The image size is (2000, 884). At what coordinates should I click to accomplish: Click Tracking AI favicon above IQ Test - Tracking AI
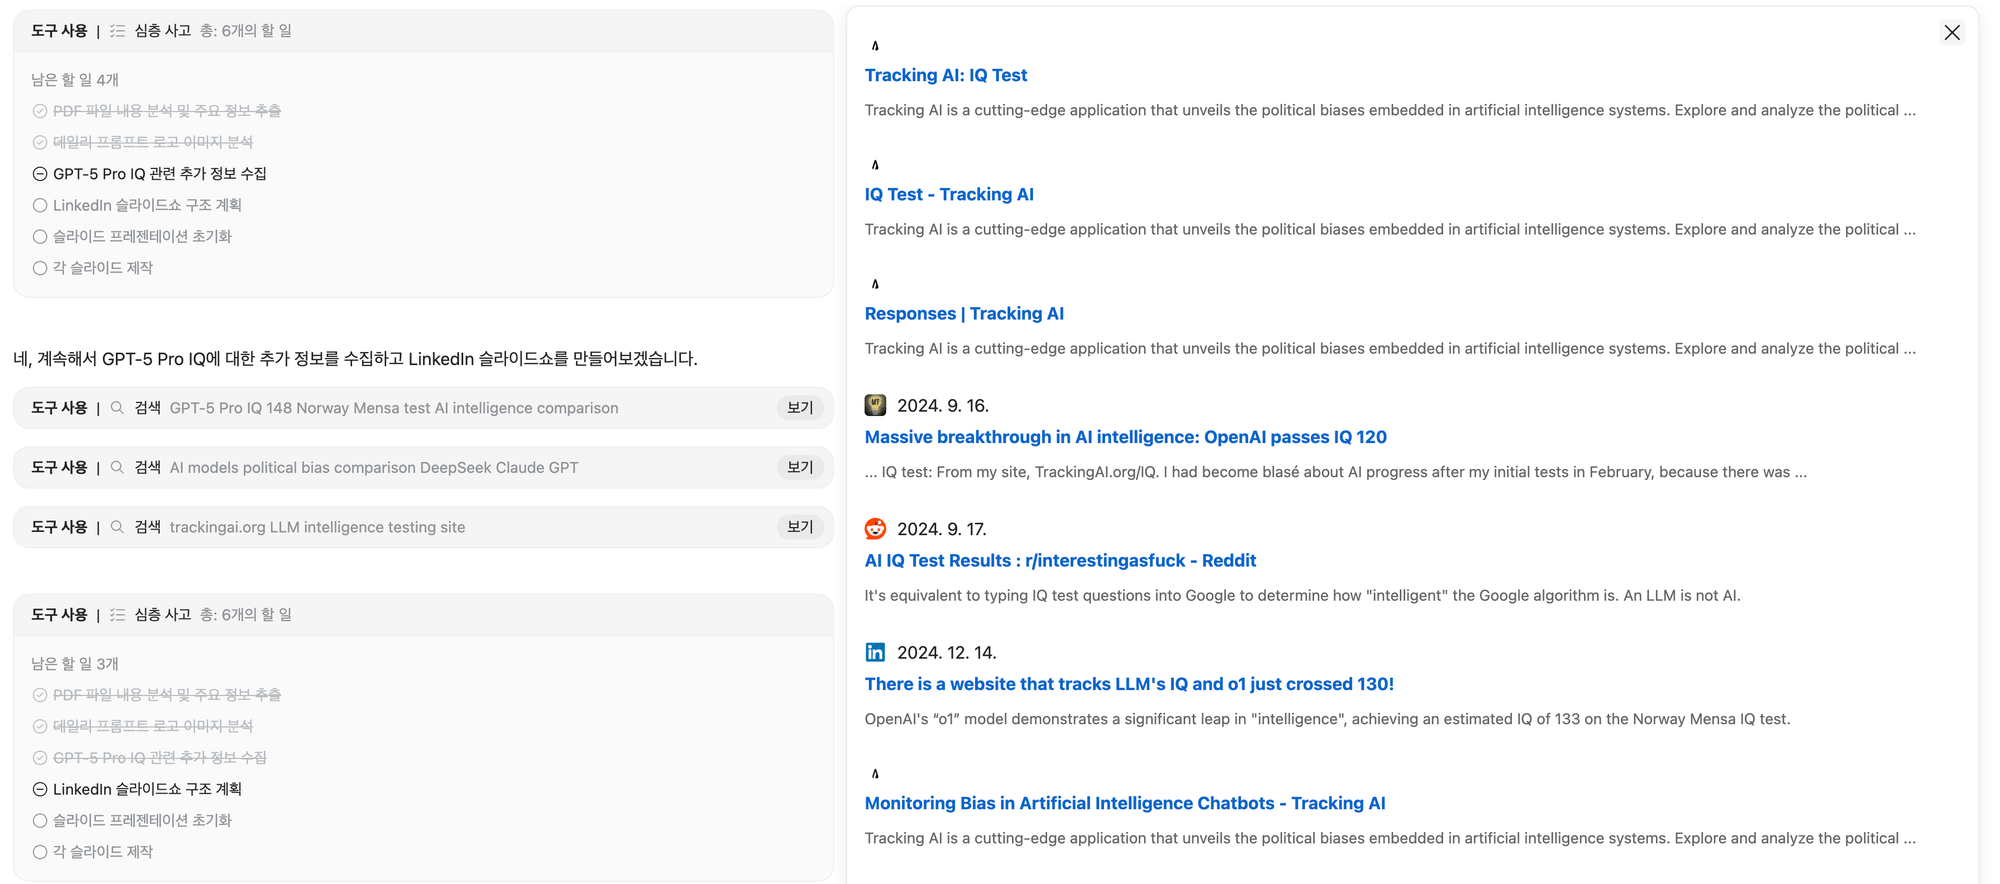pyautogui.click(x=875, y=164)
